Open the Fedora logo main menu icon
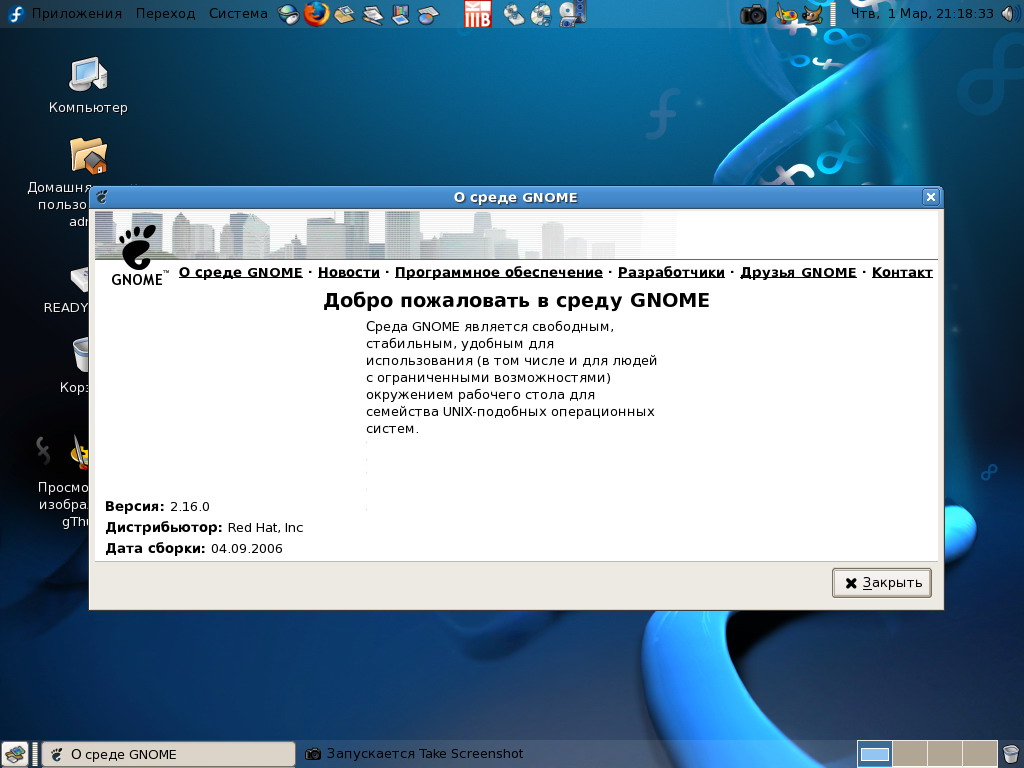The image size is (1024, 768). point(15,14)
